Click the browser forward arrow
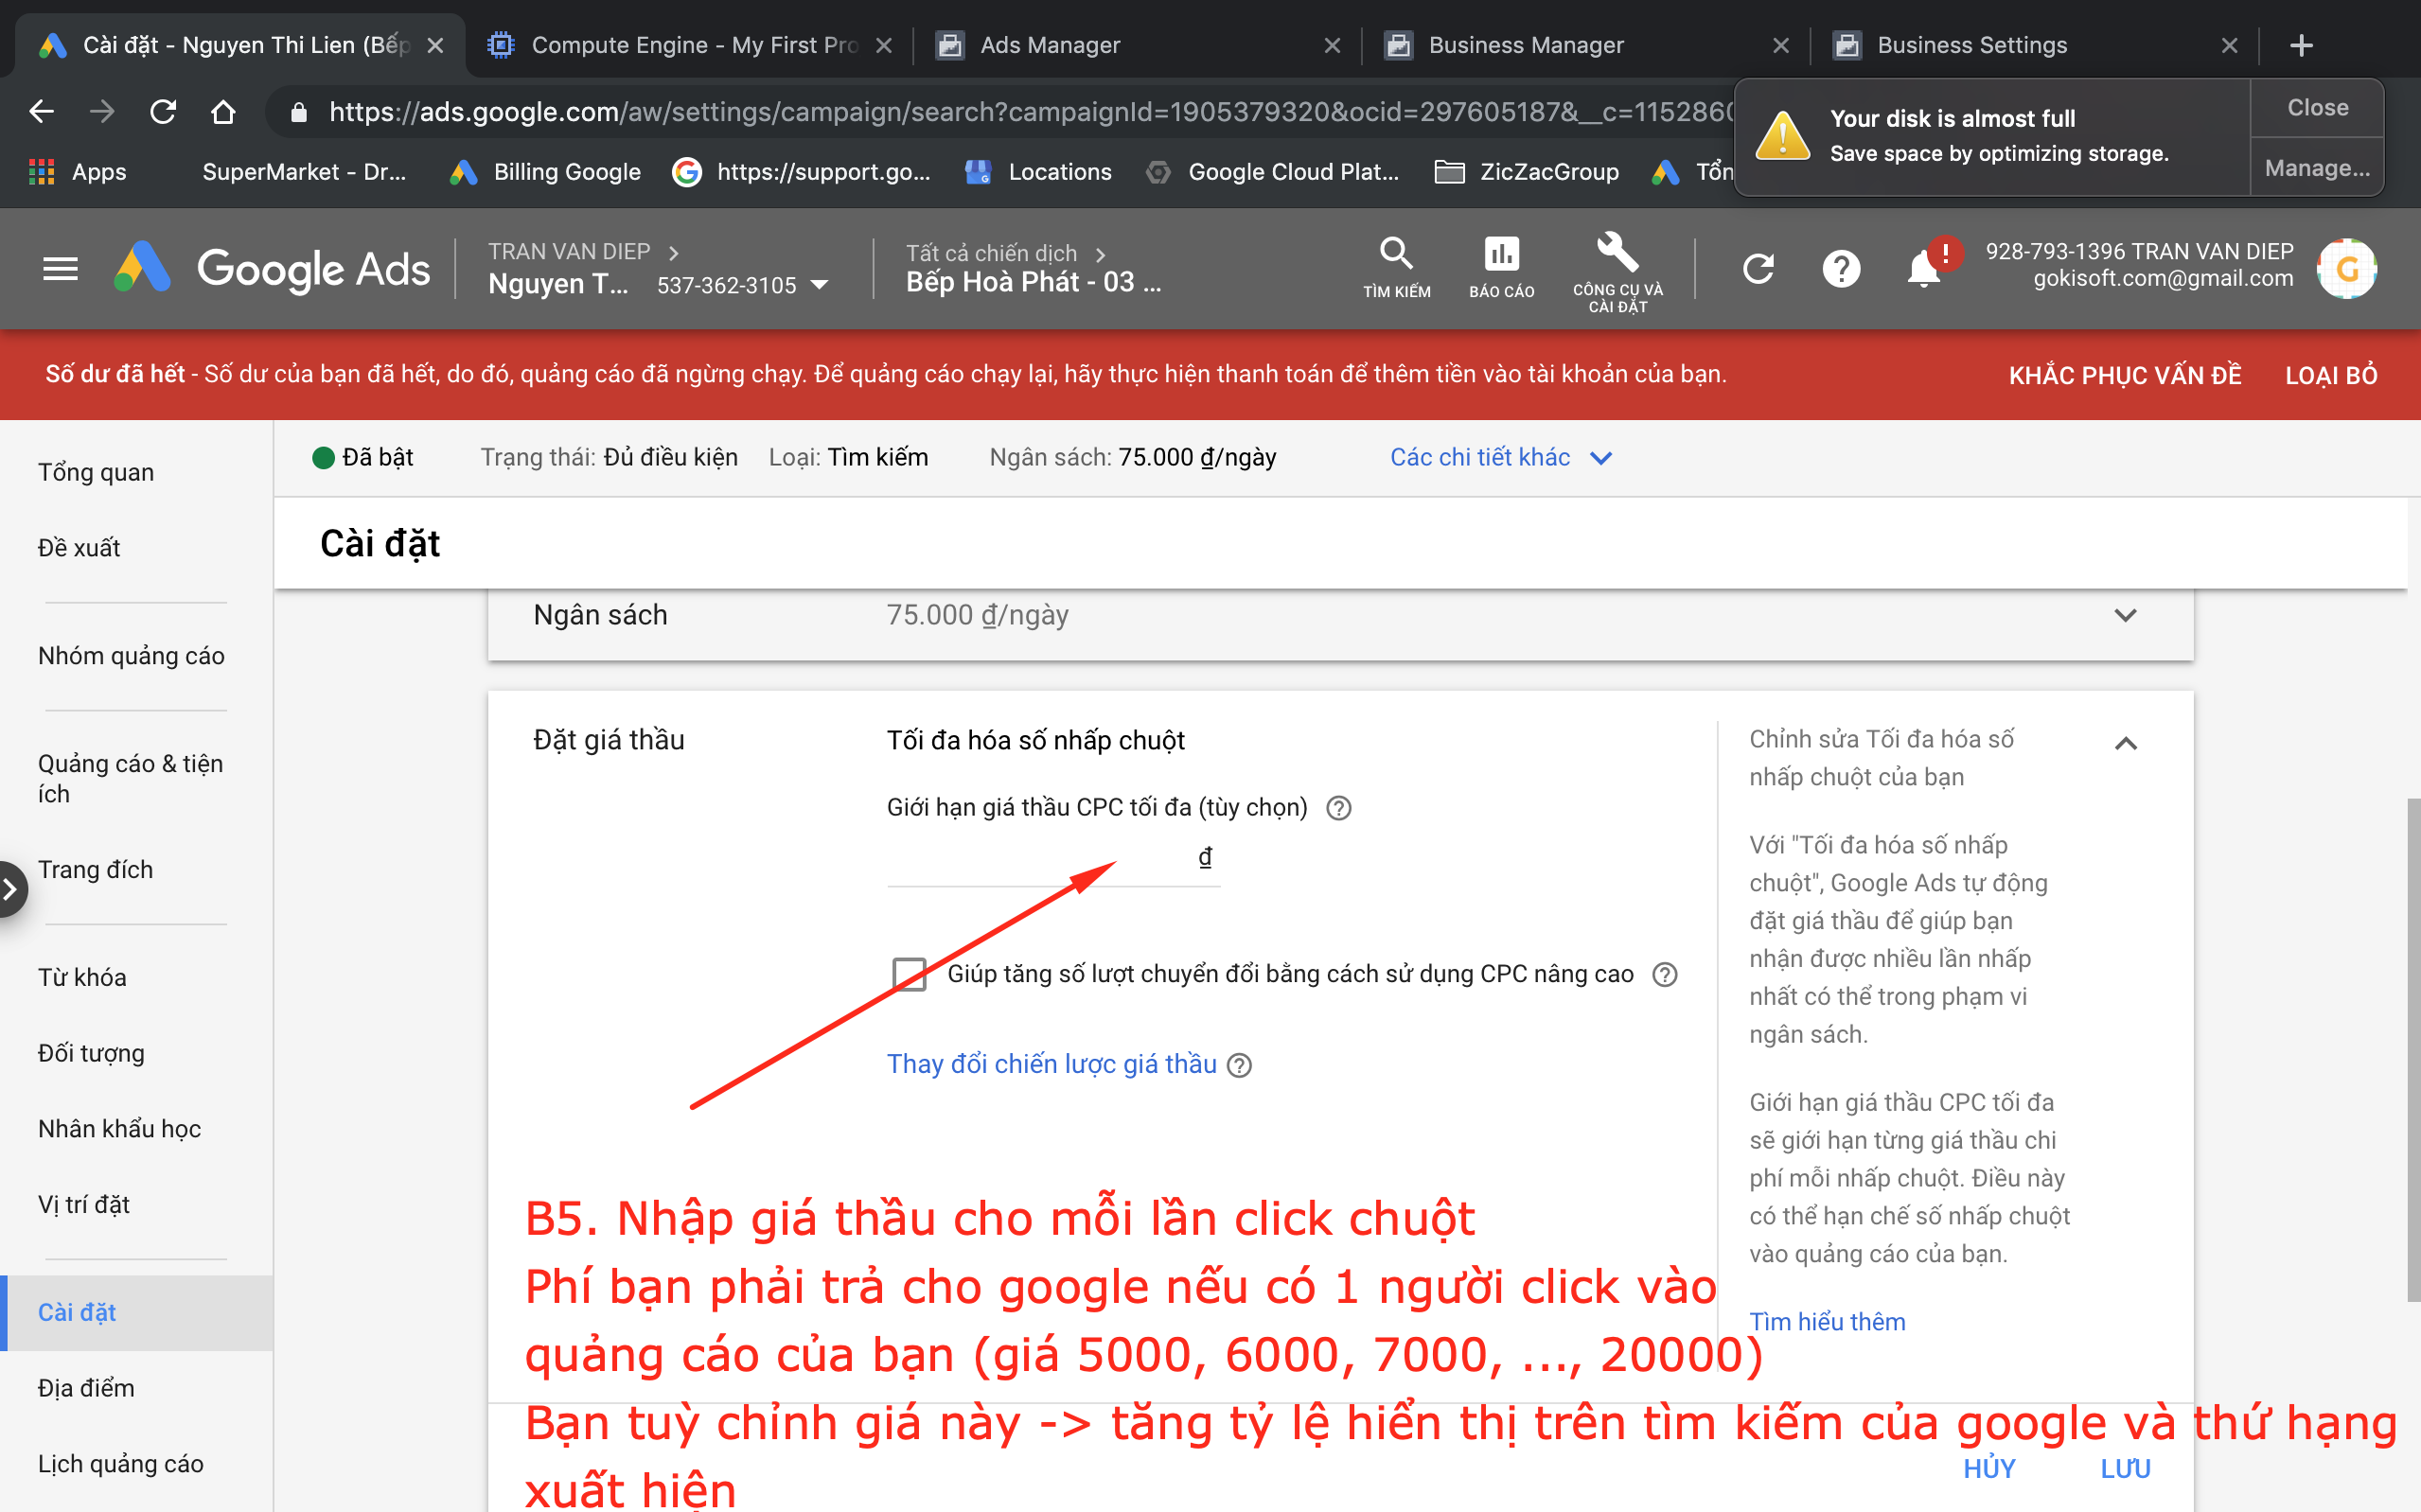2421x1512 pixels. tap(102, 111)
